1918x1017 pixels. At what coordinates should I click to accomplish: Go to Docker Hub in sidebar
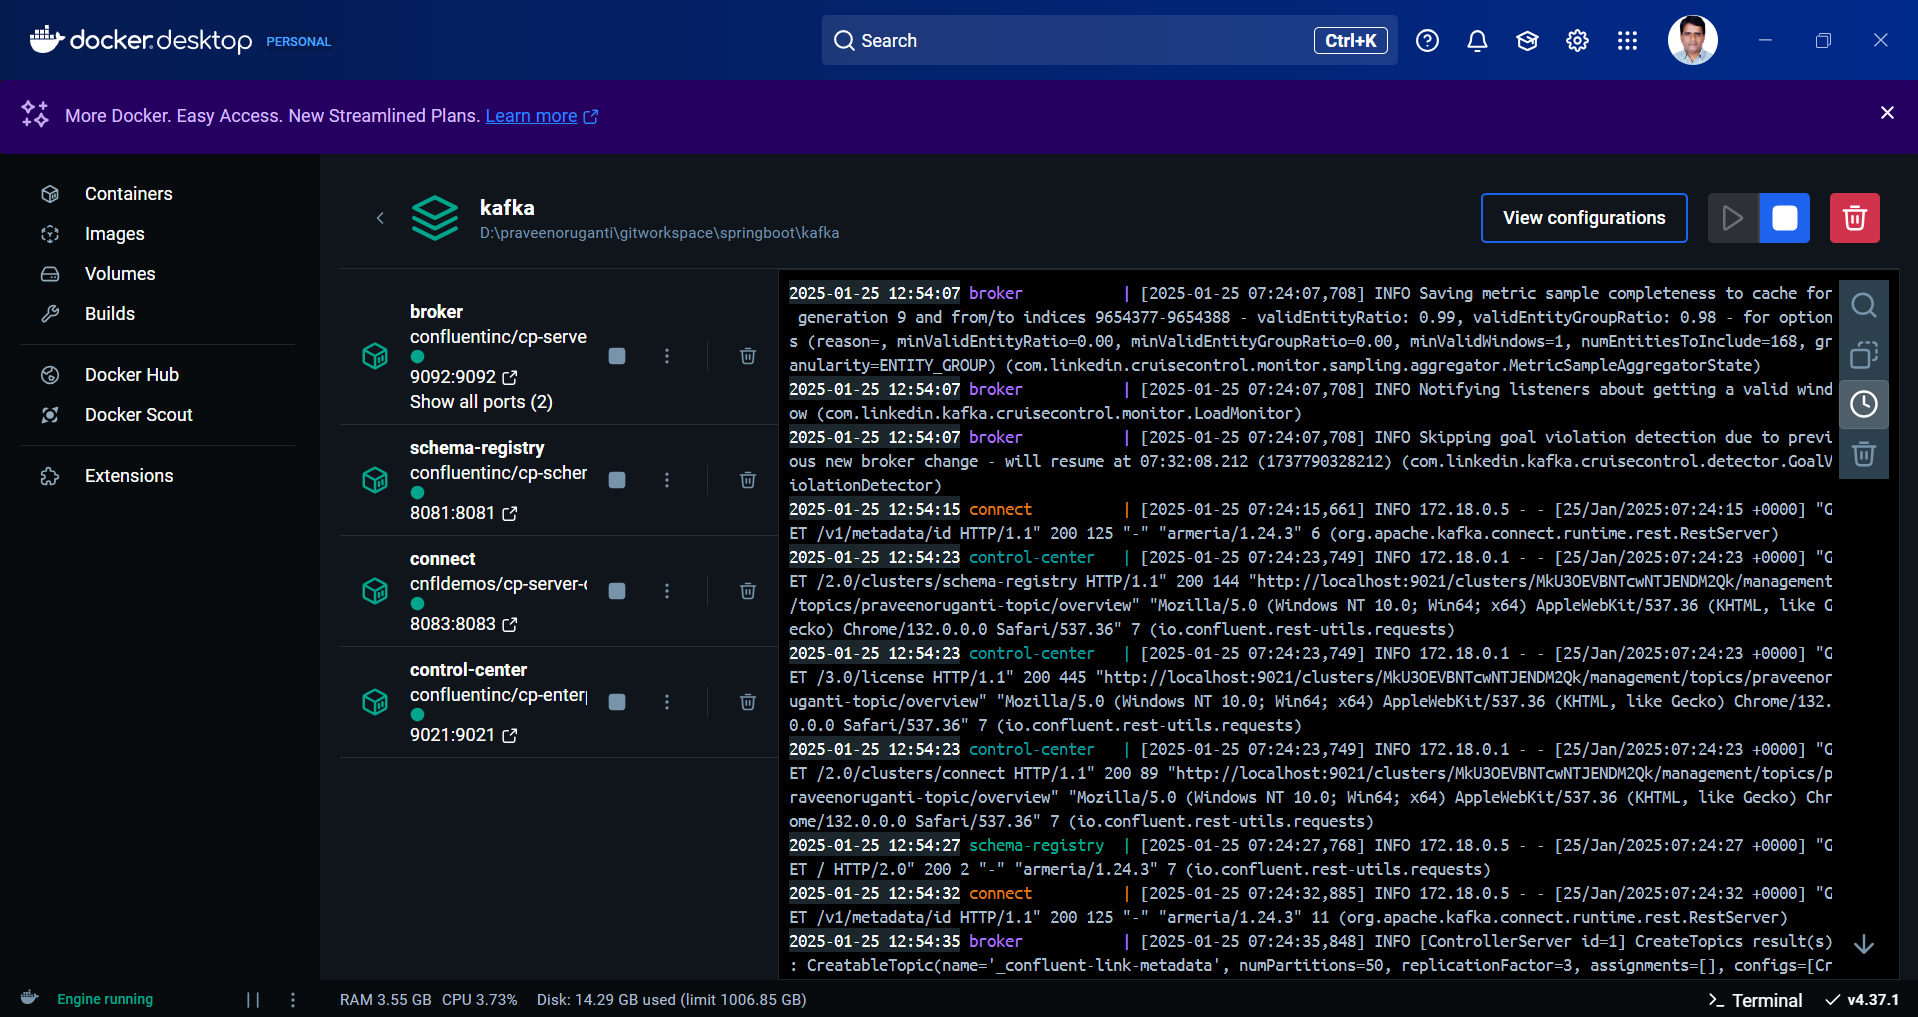tap(131, 375)
